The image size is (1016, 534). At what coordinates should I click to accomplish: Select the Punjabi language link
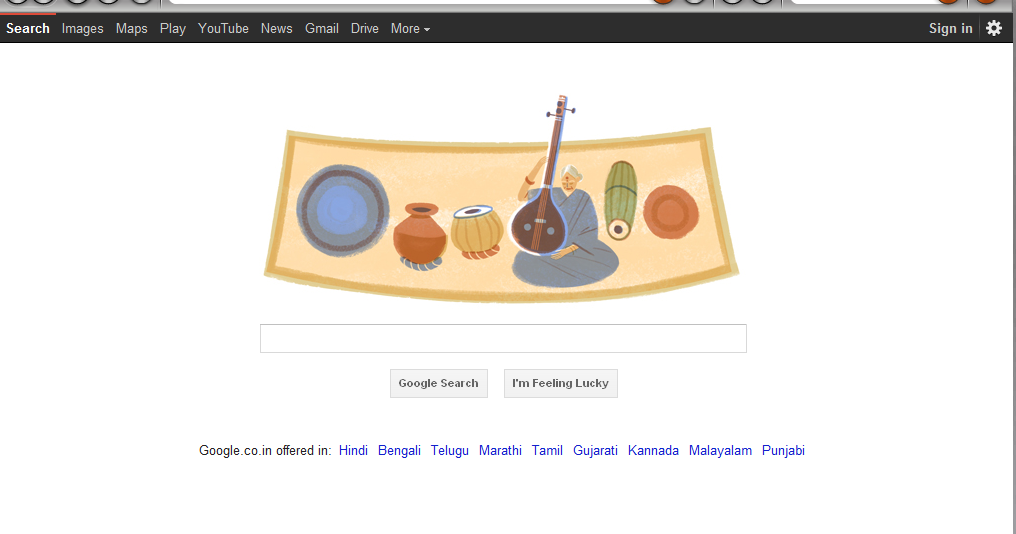click(x=783, y=450)
